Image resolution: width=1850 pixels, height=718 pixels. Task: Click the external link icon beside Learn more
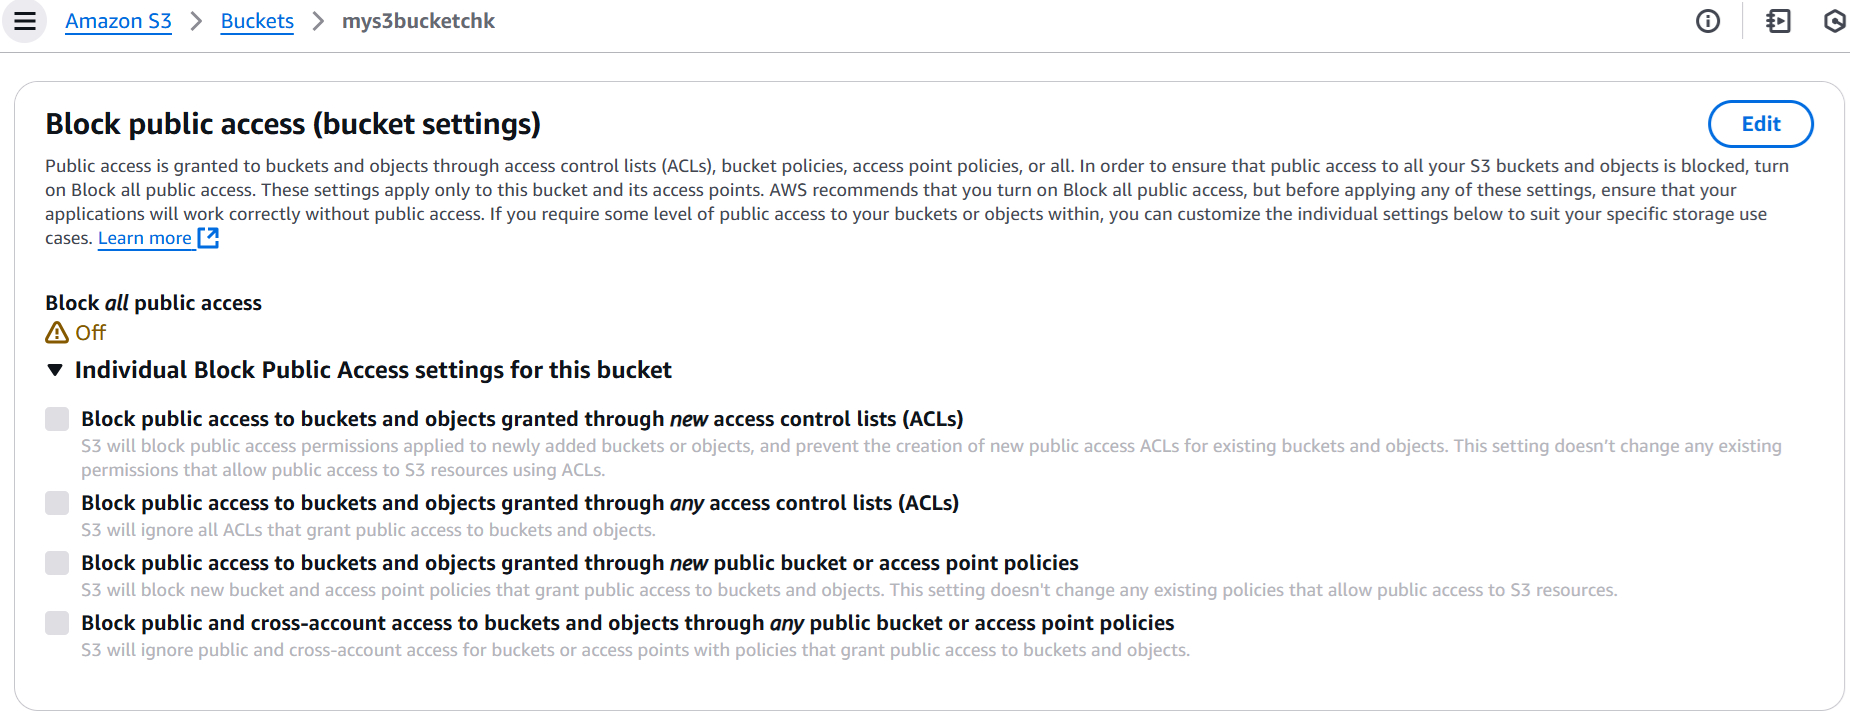[x=208, y=238]
